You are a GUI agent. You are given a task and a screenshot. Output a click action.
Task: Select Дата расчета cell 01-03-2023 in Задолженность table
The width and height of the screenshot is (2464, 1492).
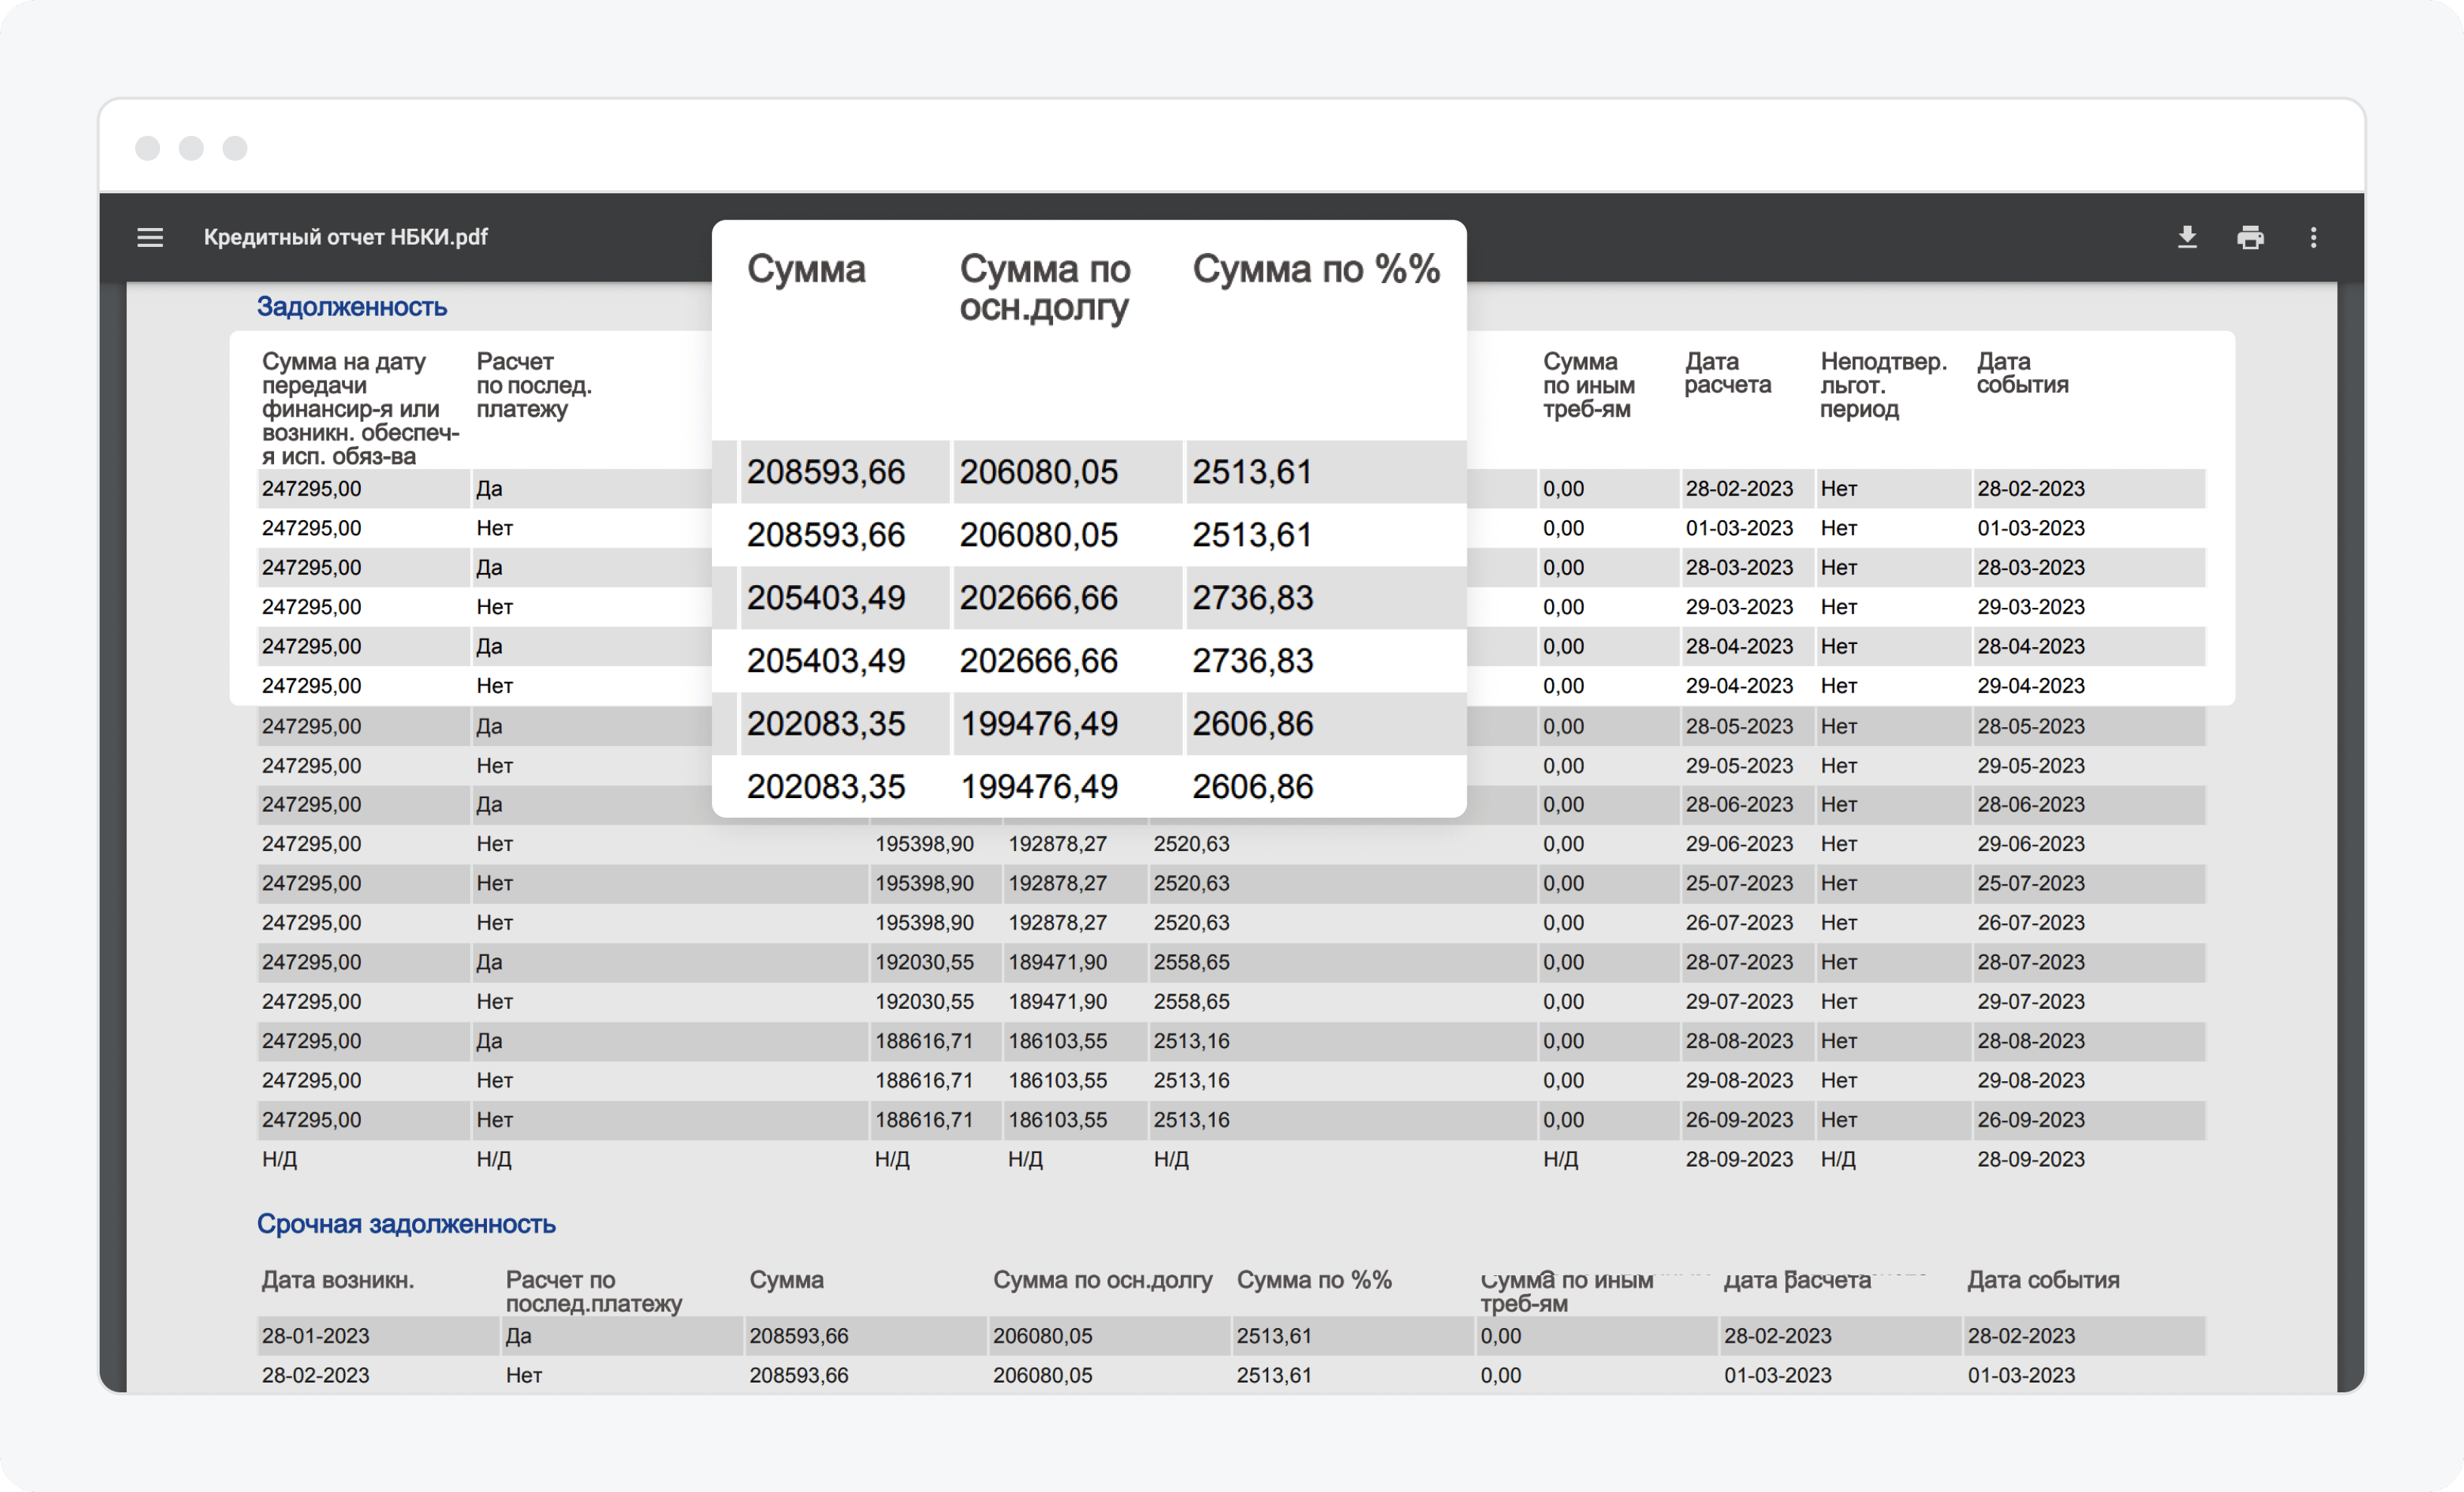(x=1739, y=528)
